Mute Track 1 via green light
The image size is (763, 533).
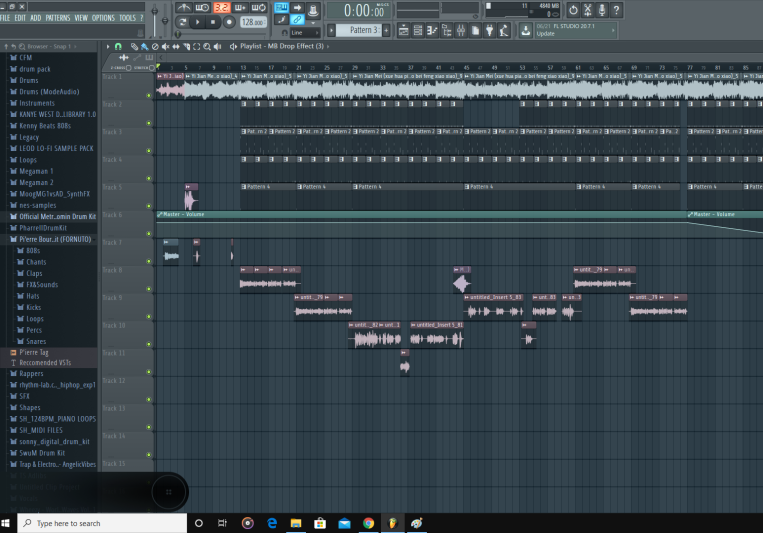149,95
